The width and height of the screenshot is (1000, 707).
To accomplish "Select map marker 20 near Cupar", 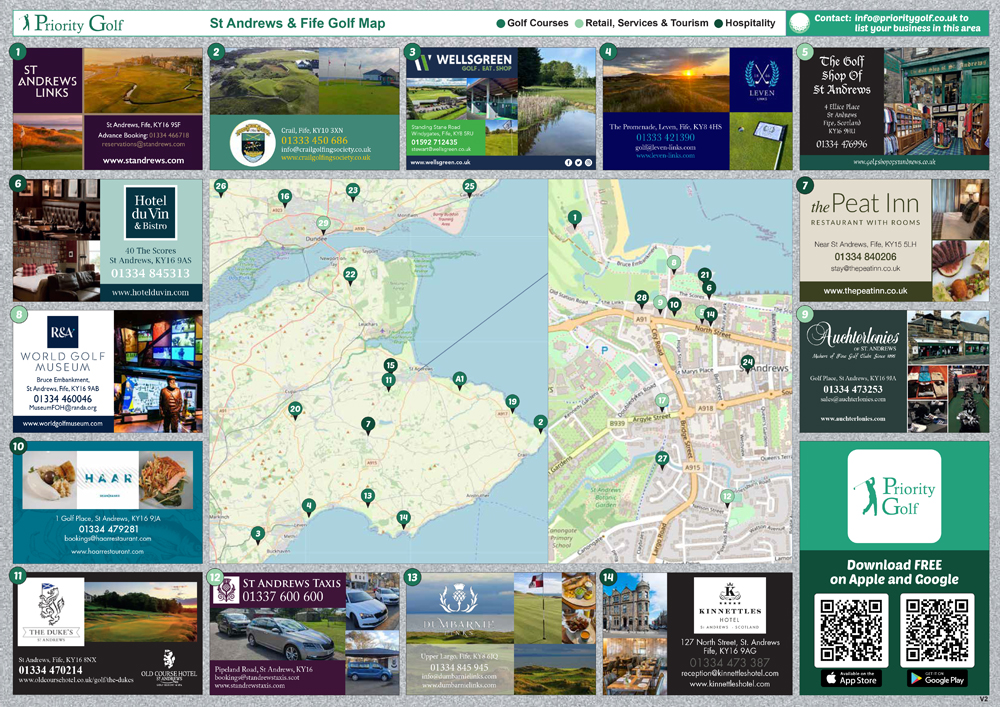I will click(295, 409).
